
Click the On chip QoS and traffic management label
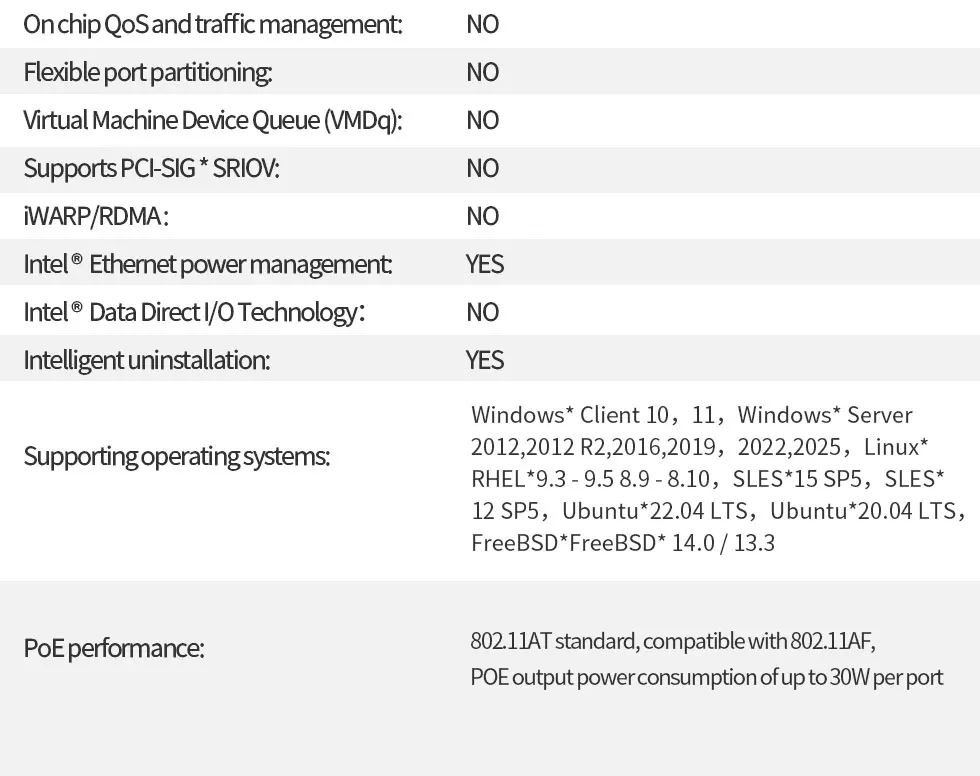tap(213, 24)
